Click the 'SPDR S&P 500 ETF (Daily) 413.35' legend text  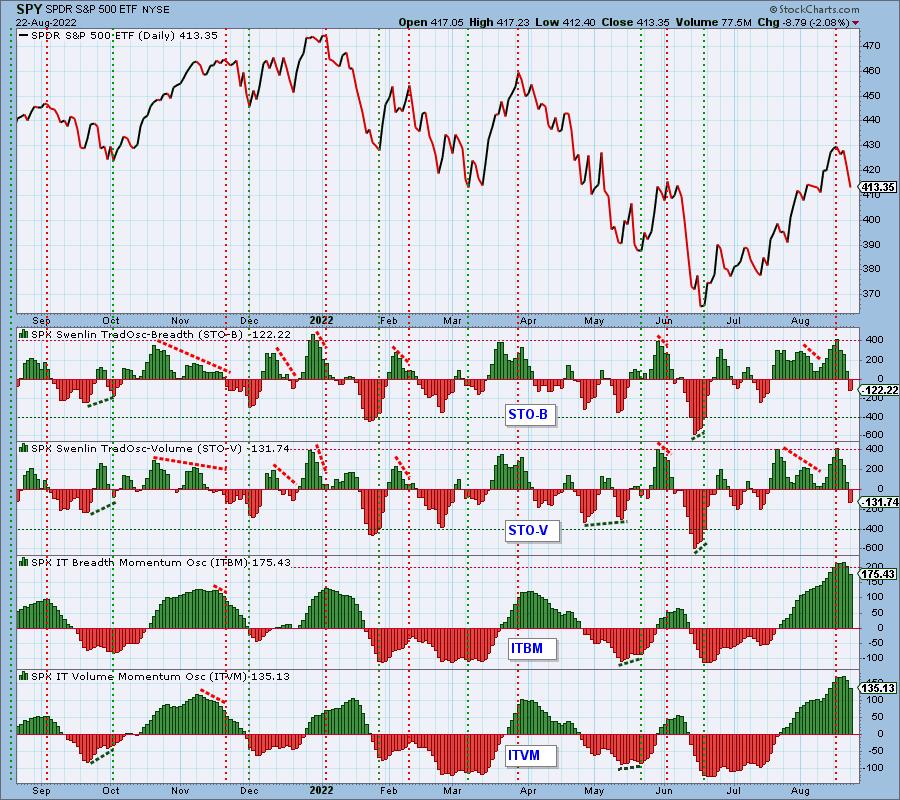click(x=125, y=36)
